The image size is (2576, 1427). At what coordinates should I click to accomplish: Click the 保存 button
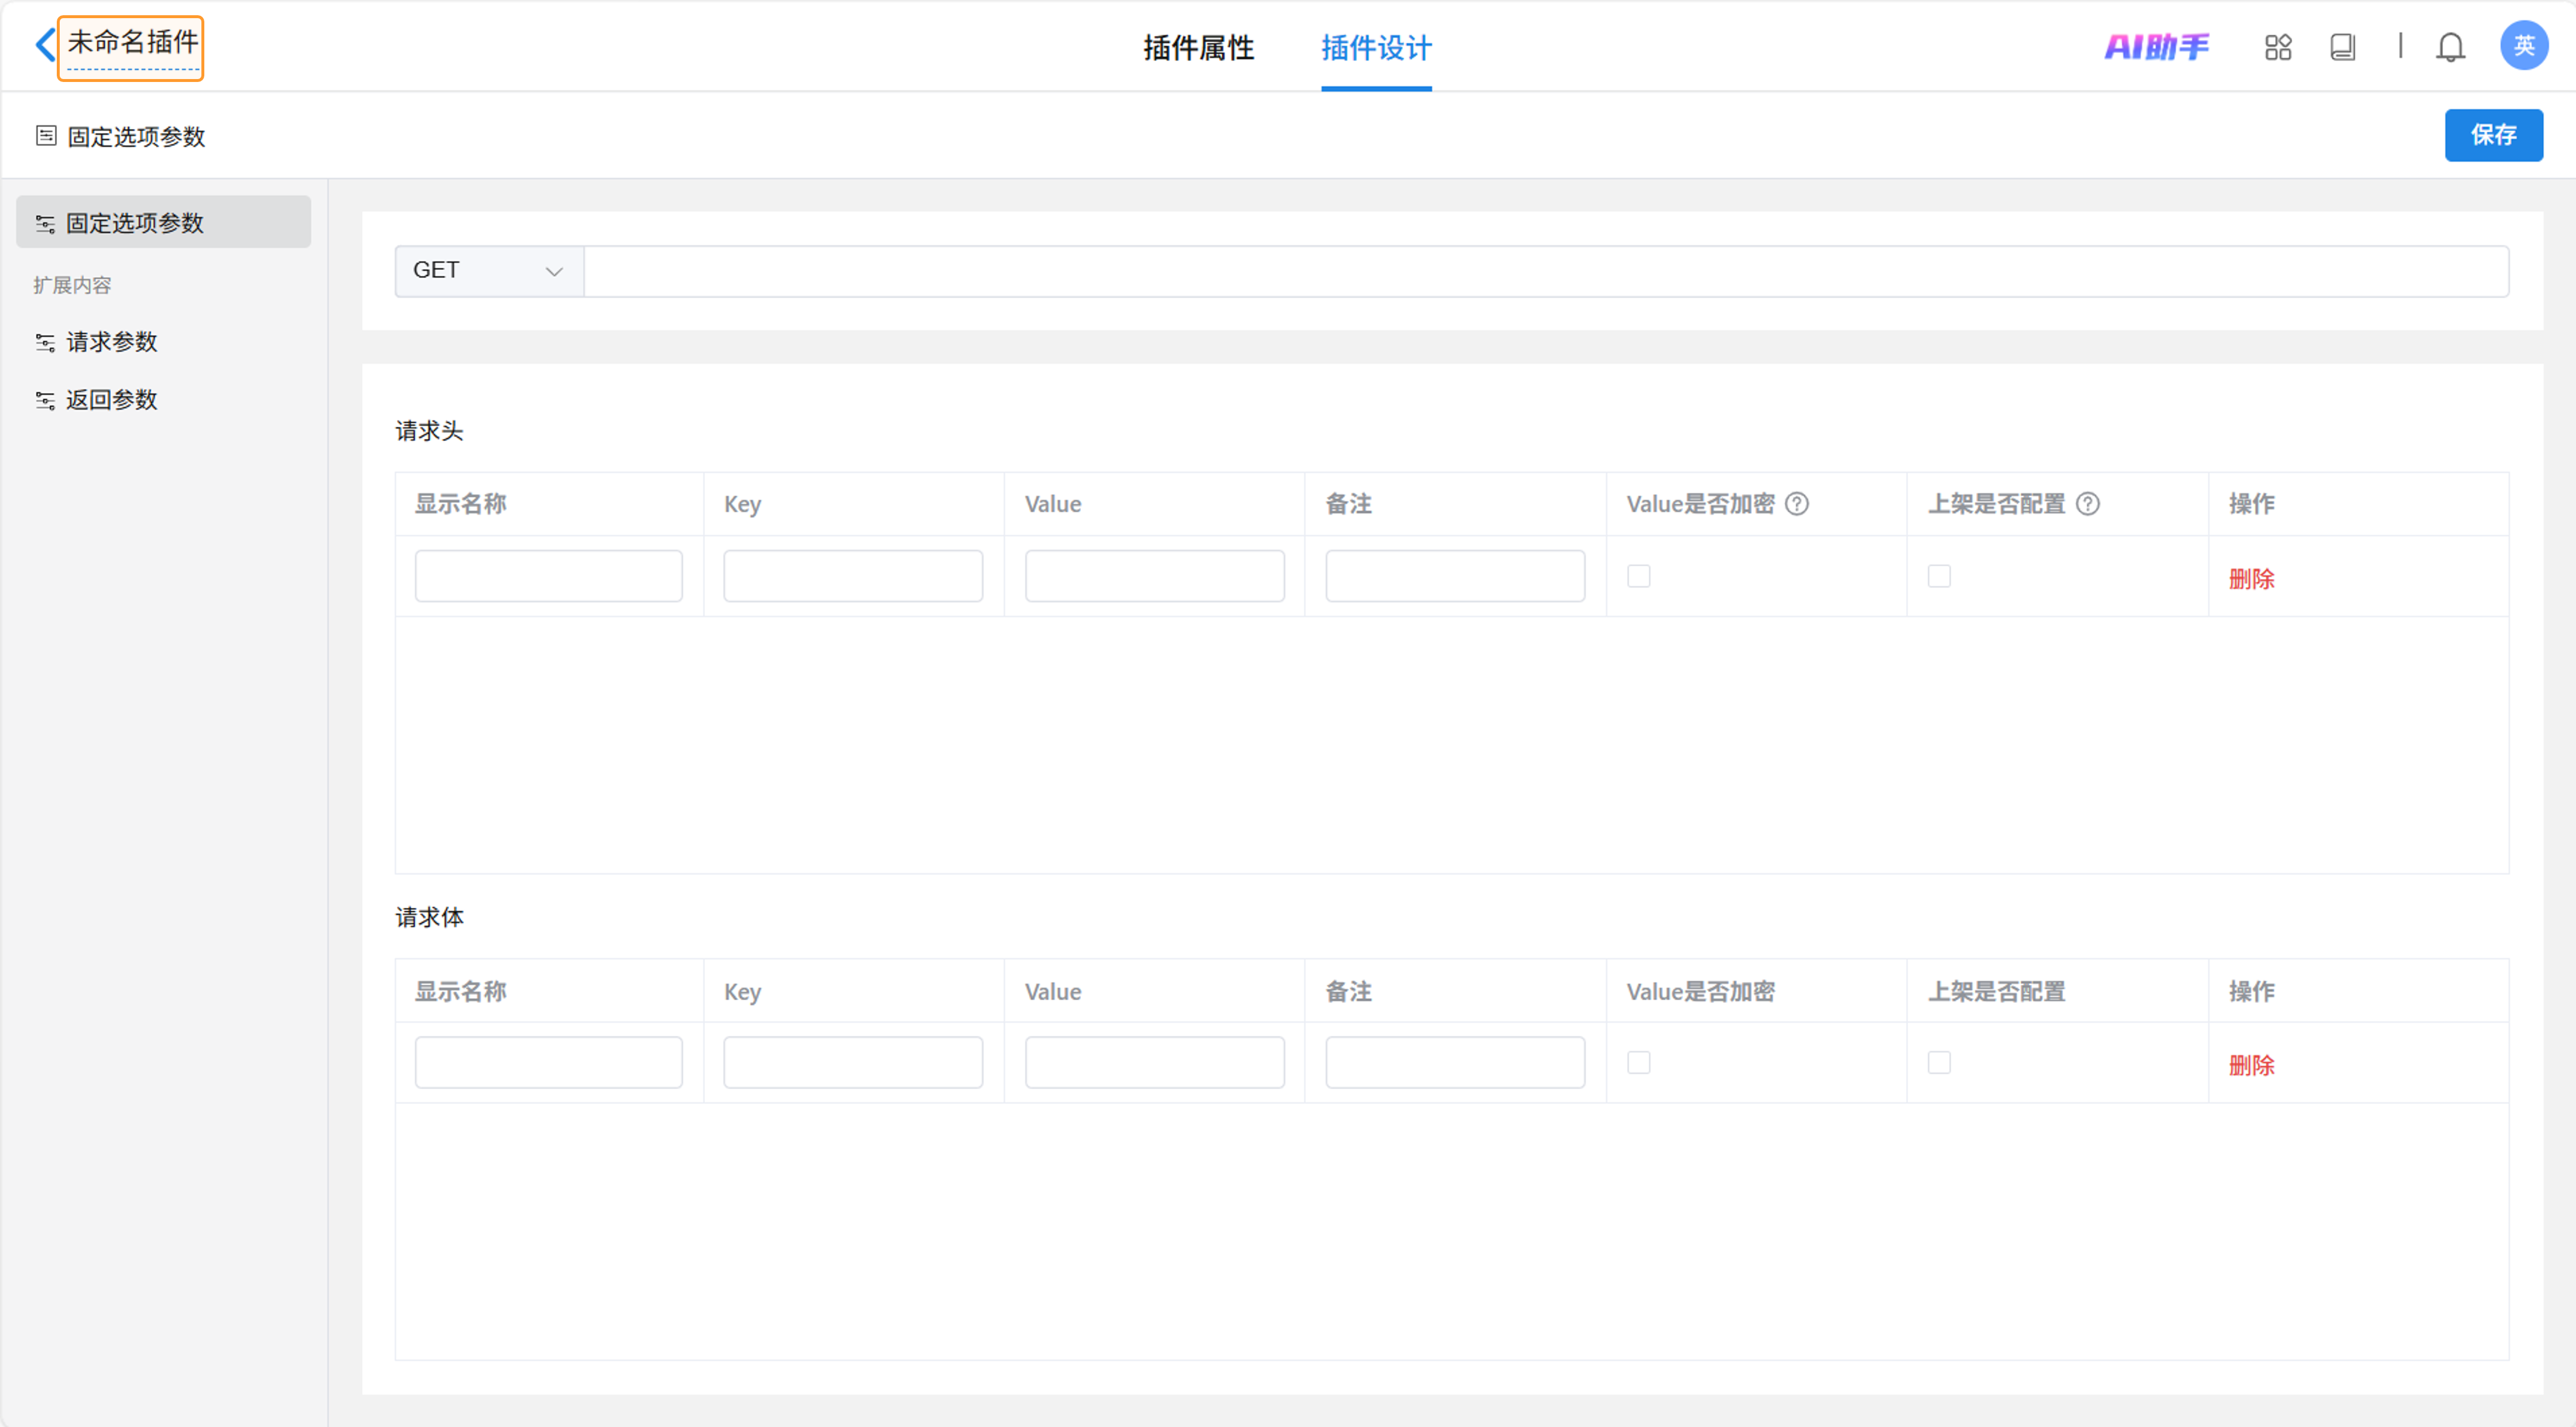click(2493, 135)
